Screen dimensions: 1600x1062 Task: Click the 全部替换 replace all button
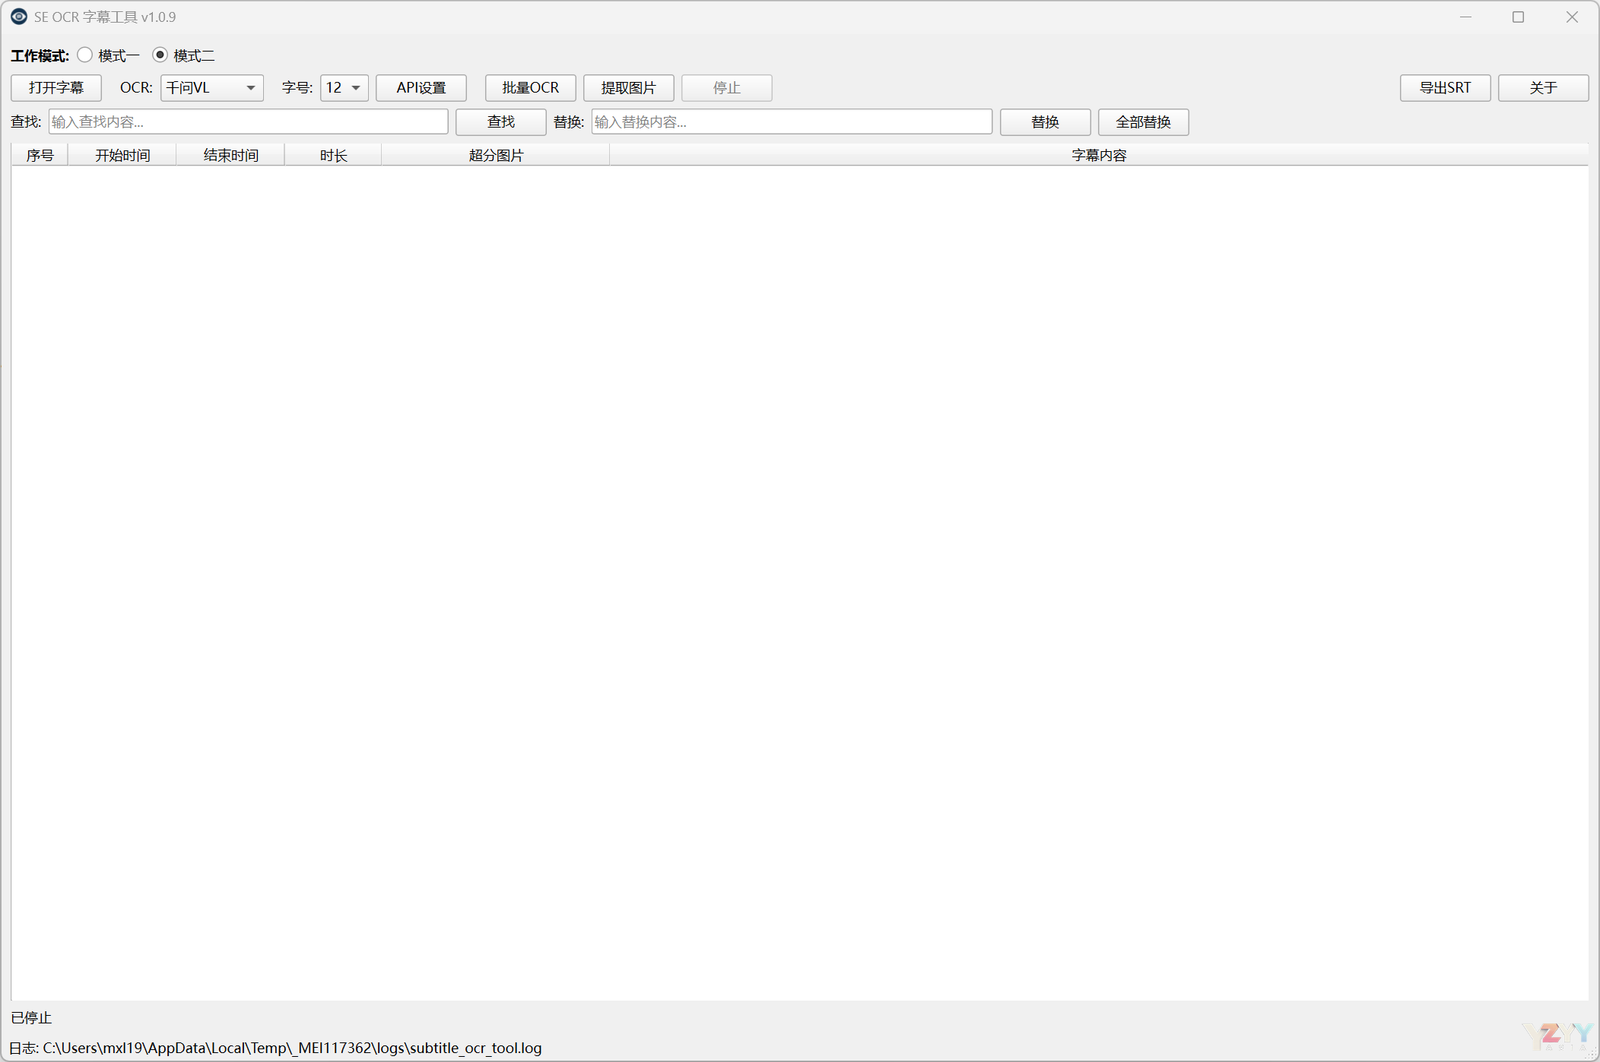[1143, 122]
